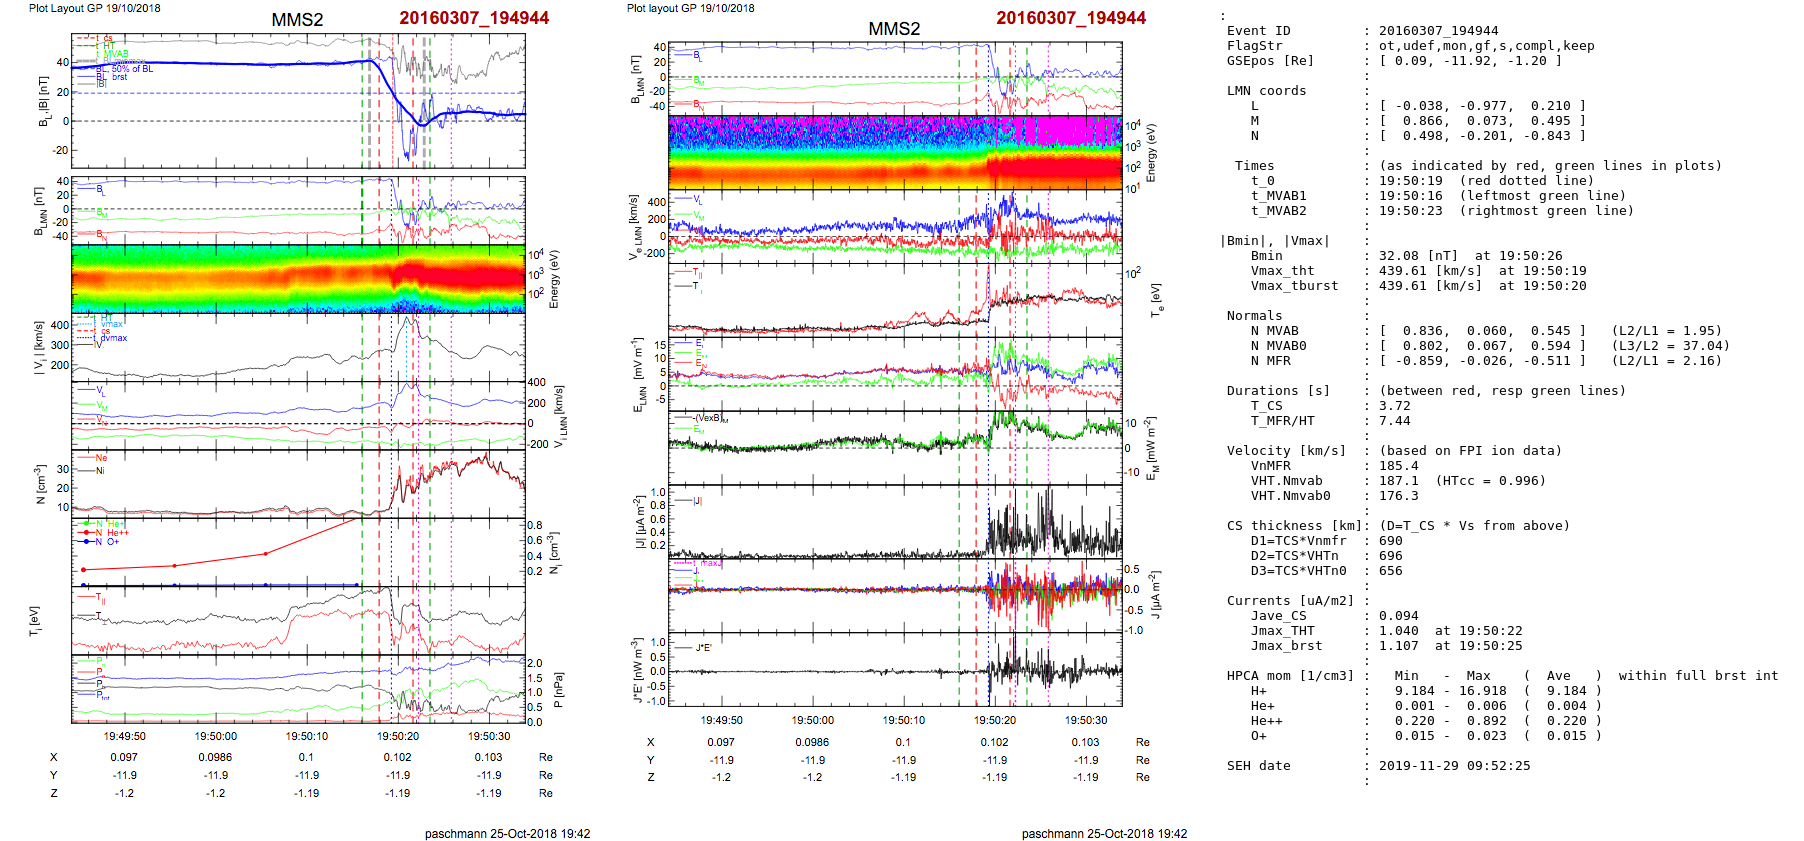Image resolution: width=1804 pixels, height=841 pixels.
Task: Click the magenta saturated region of the electron spectrogram
Action: tap(1078, 131)
